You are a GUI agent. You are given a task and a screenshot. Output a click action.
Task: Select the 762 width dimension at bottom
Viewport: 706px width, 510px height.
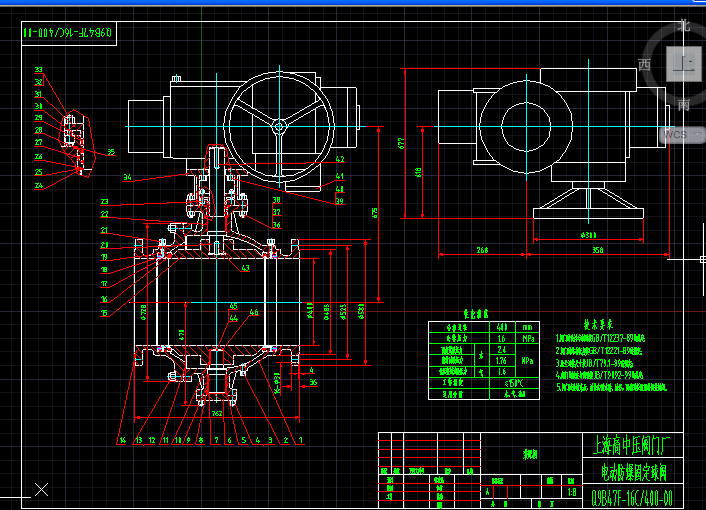coord(217,413)
